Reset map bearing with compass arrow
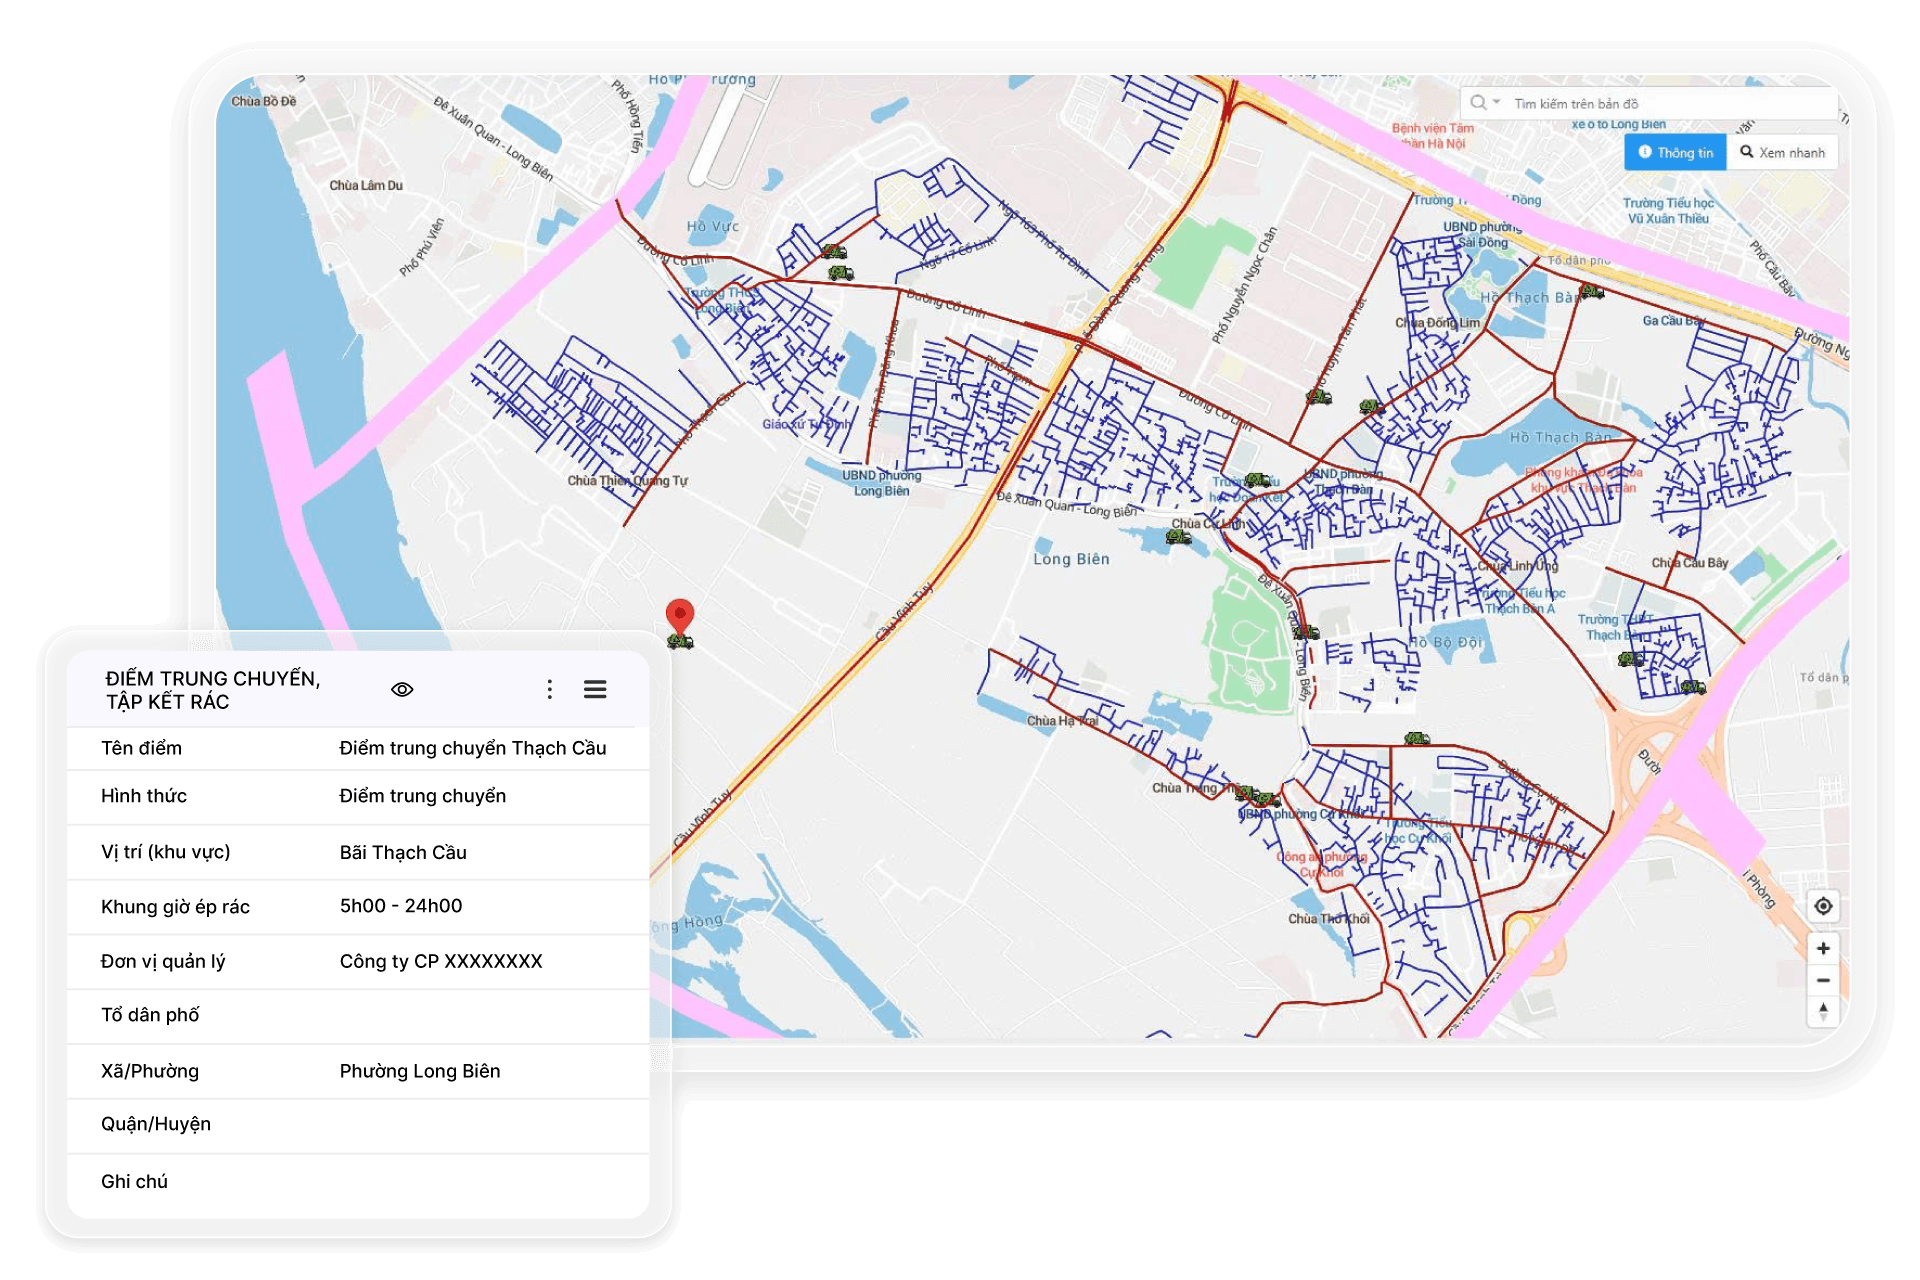The width and height of the screenshot is (1920, 1280). click(x=1823, y=1011)
